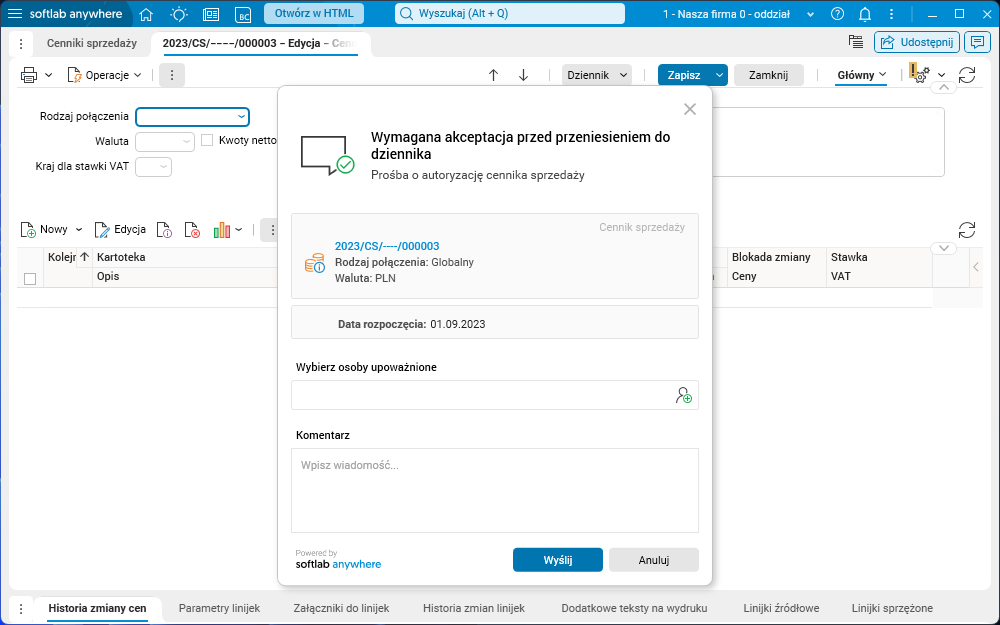Refresh the document with top refresh icon
This screenshot has width=1000, height=625.
(x=967, y=75)
